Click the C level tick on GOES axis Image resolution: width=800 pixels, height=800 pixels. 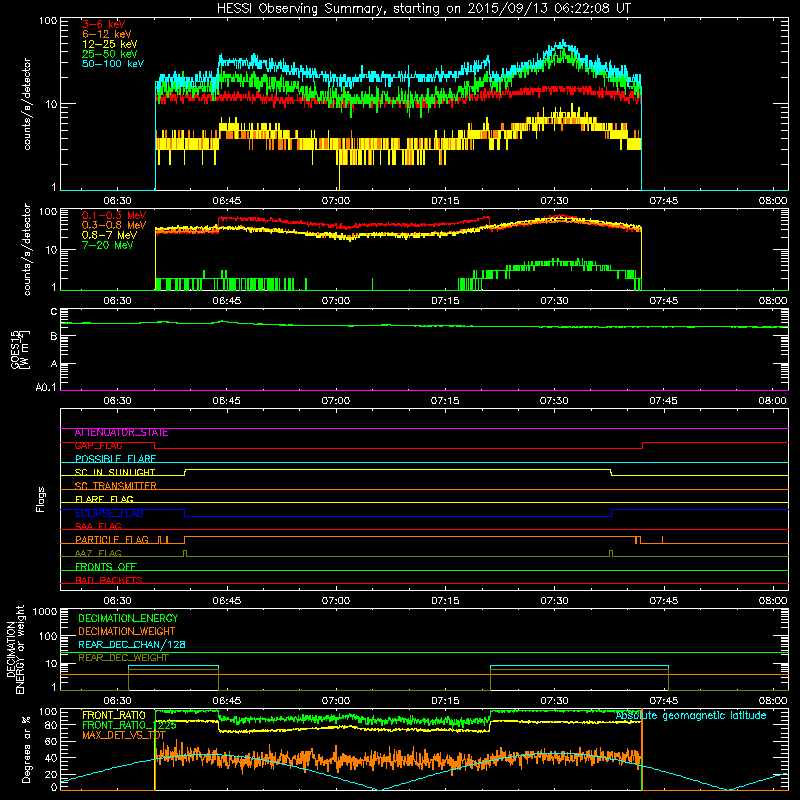54,312
